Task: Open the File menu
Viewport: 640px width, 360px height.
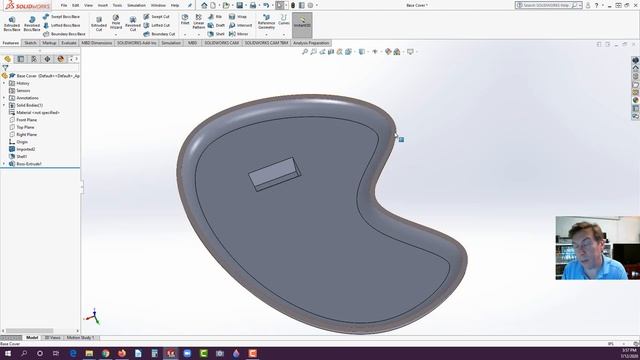Action: click(x=64, y=6)
